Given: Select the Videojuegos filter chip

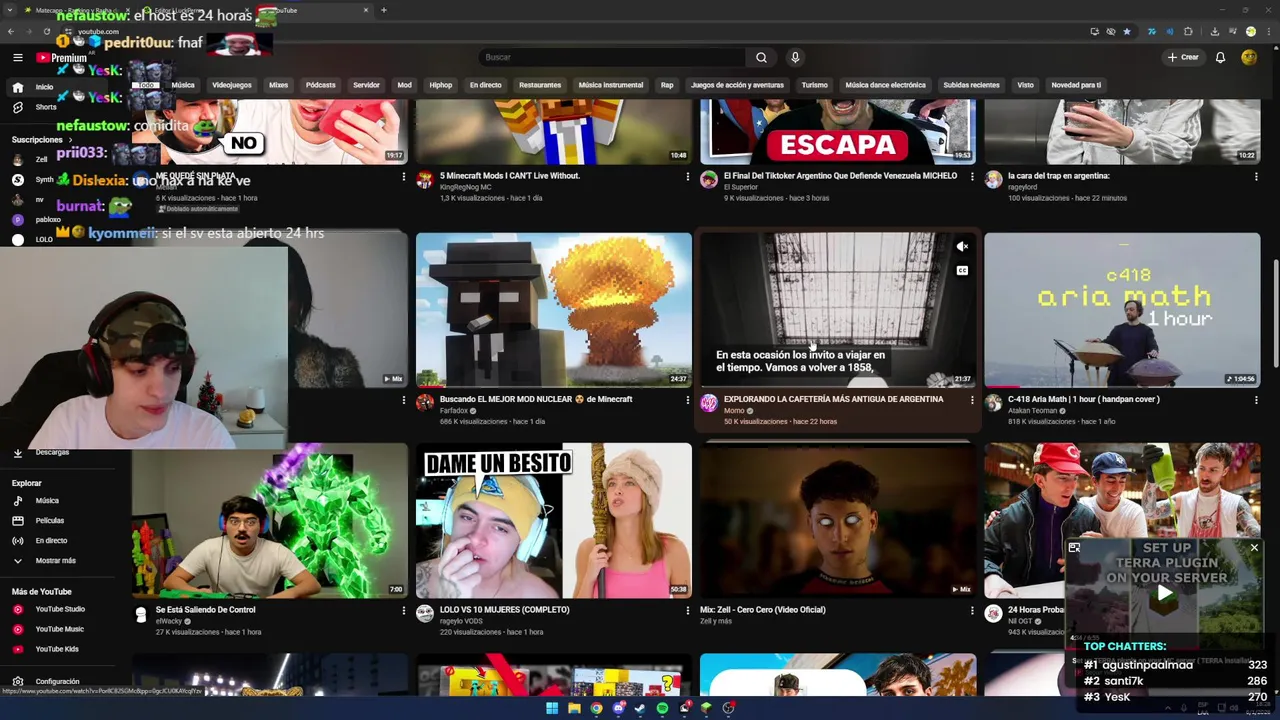Looking at the screenshot, I should pyautogui.click(x=232, y=85).
